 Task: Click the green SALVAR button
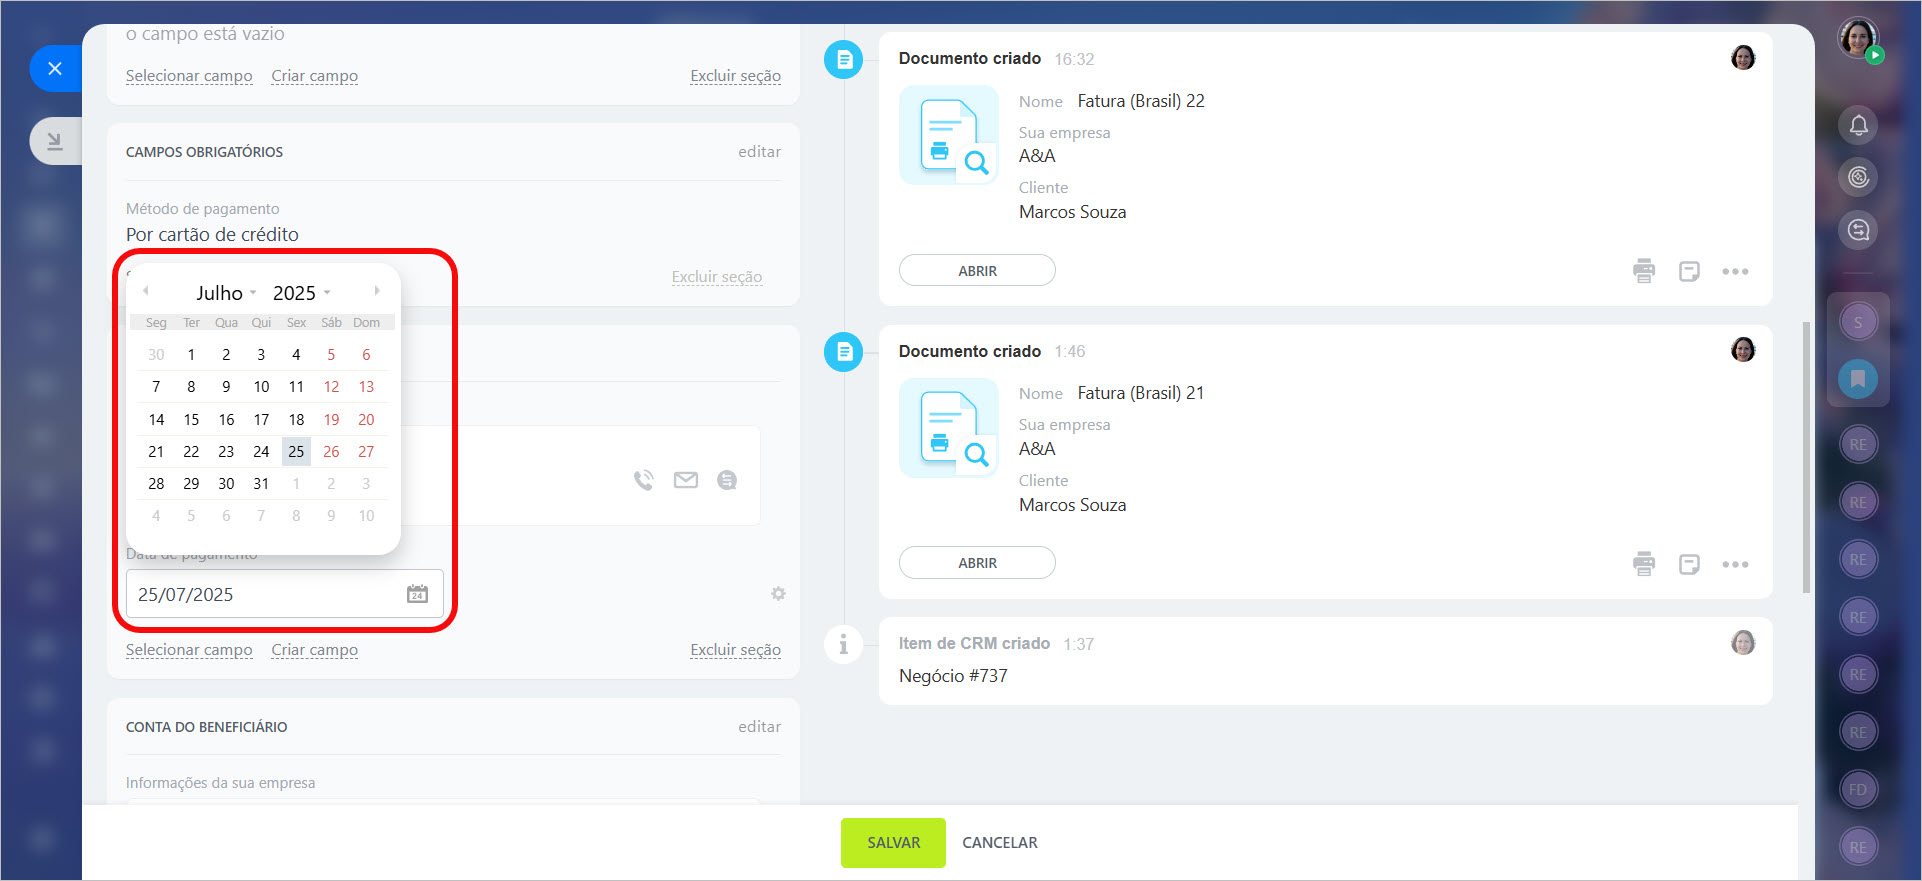coord(893,843)
